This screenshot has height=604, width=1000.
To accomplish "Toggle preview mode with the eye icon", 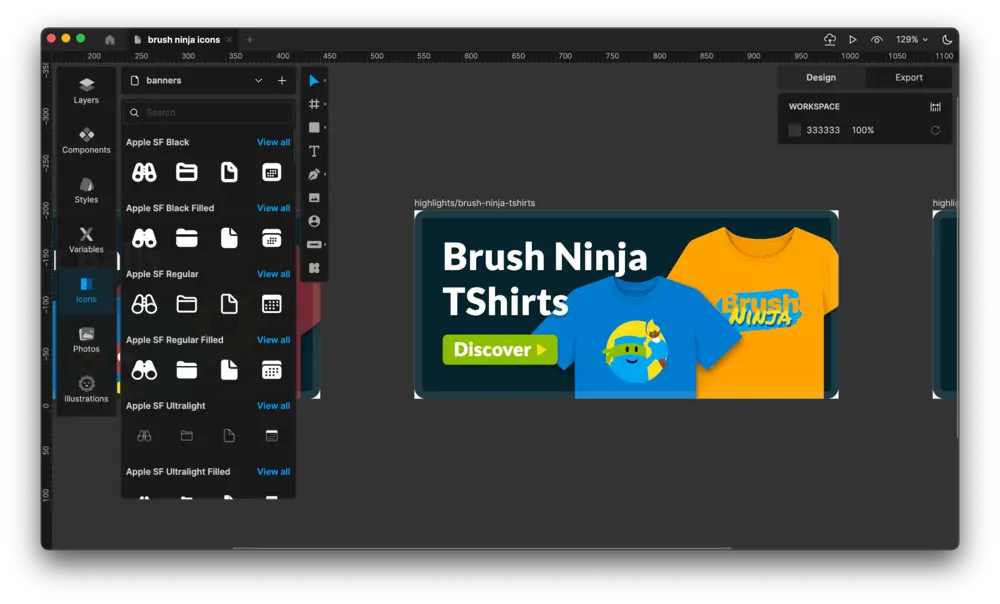I will [876, 40].
